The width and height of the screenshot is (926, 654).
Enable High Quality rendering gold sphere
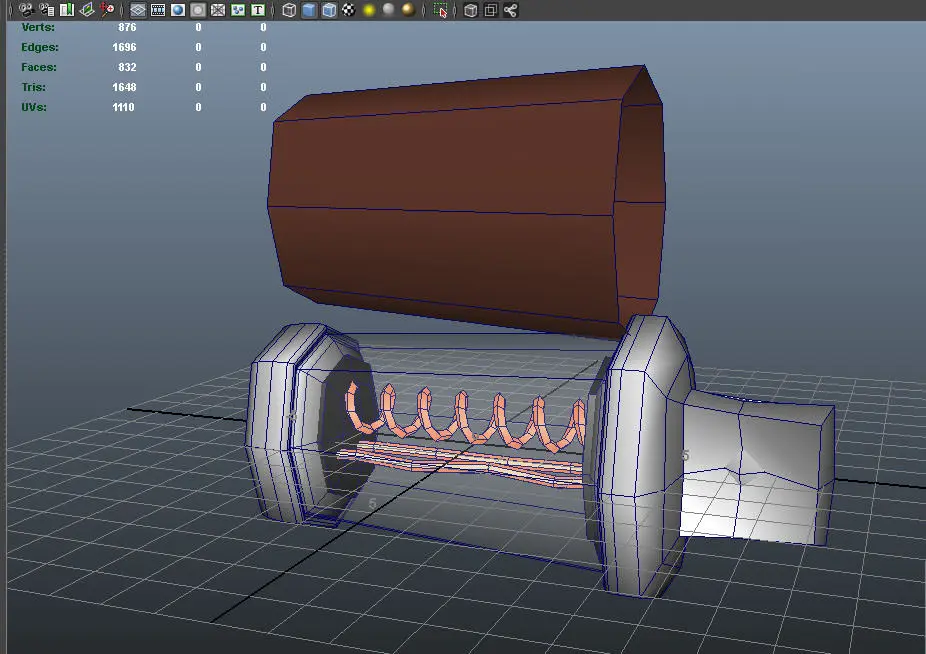coord(408,9)
